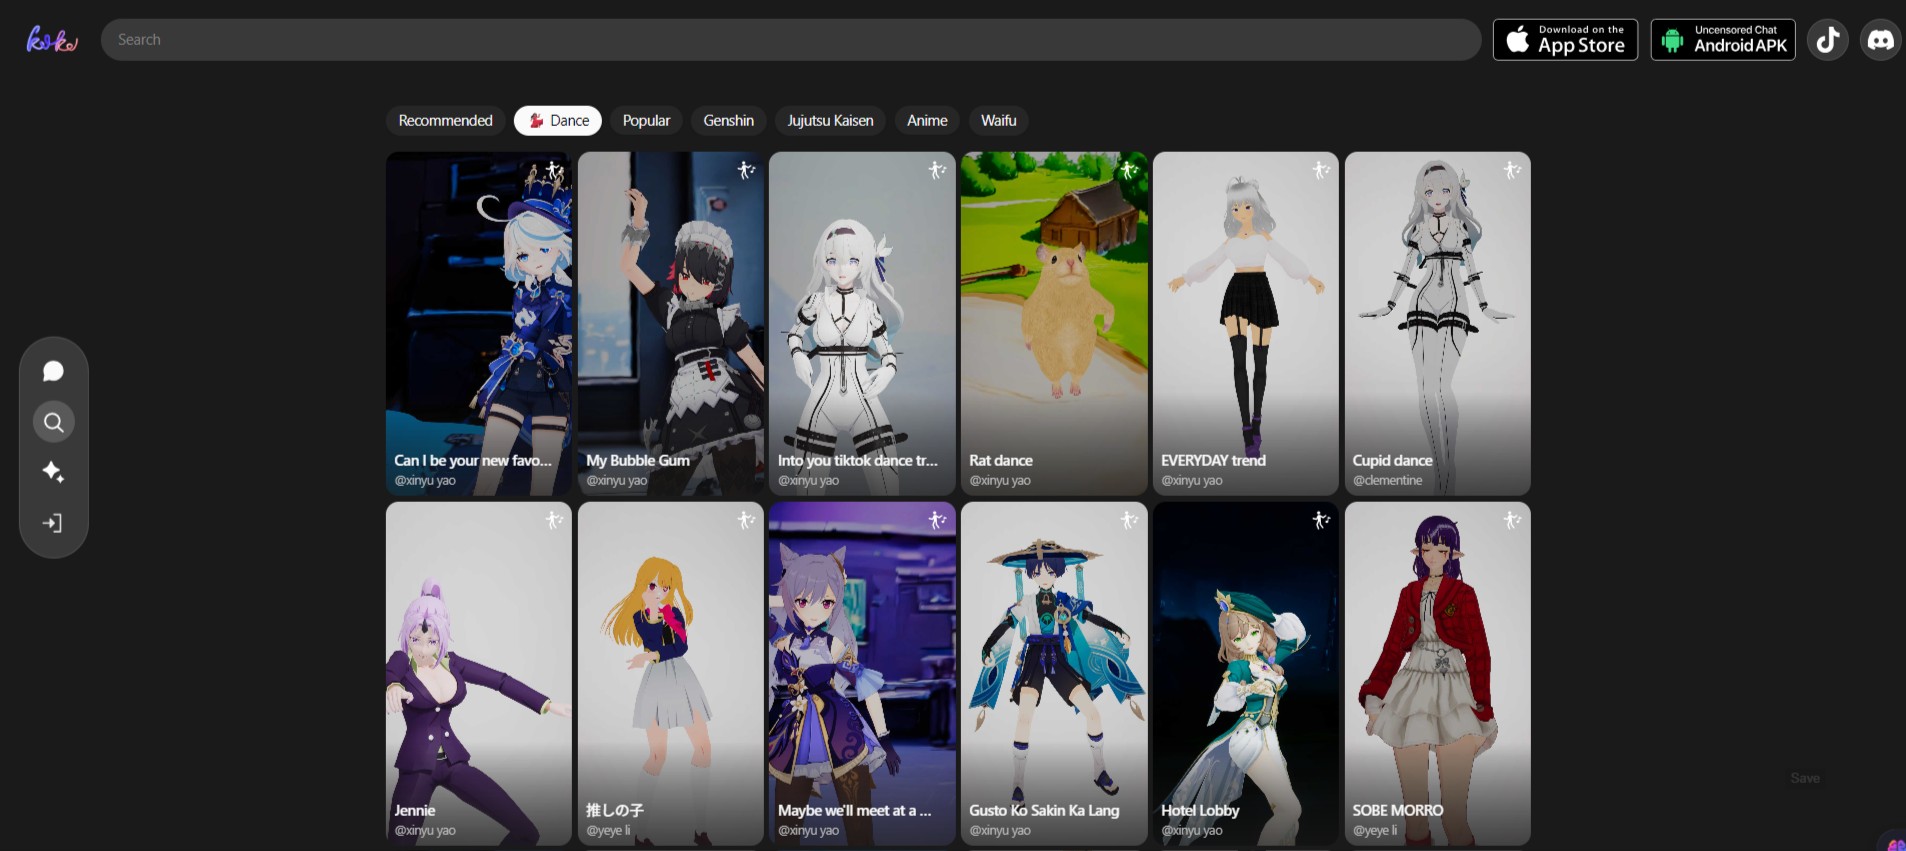
Task: Switch to the Popular tab
Action: [x=646, y=120]
